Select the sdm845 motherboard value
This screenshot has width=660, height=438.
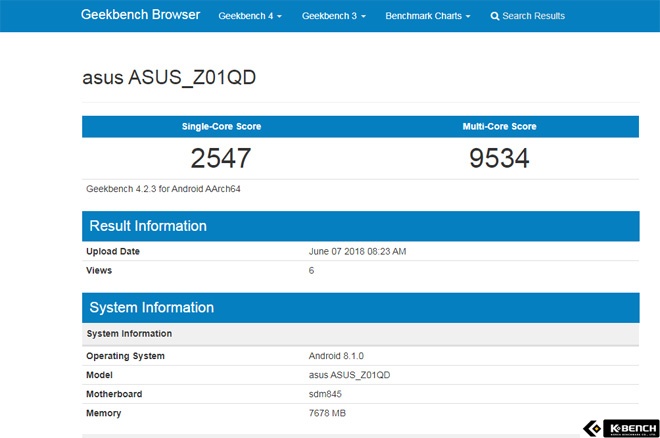pos(325,394)
